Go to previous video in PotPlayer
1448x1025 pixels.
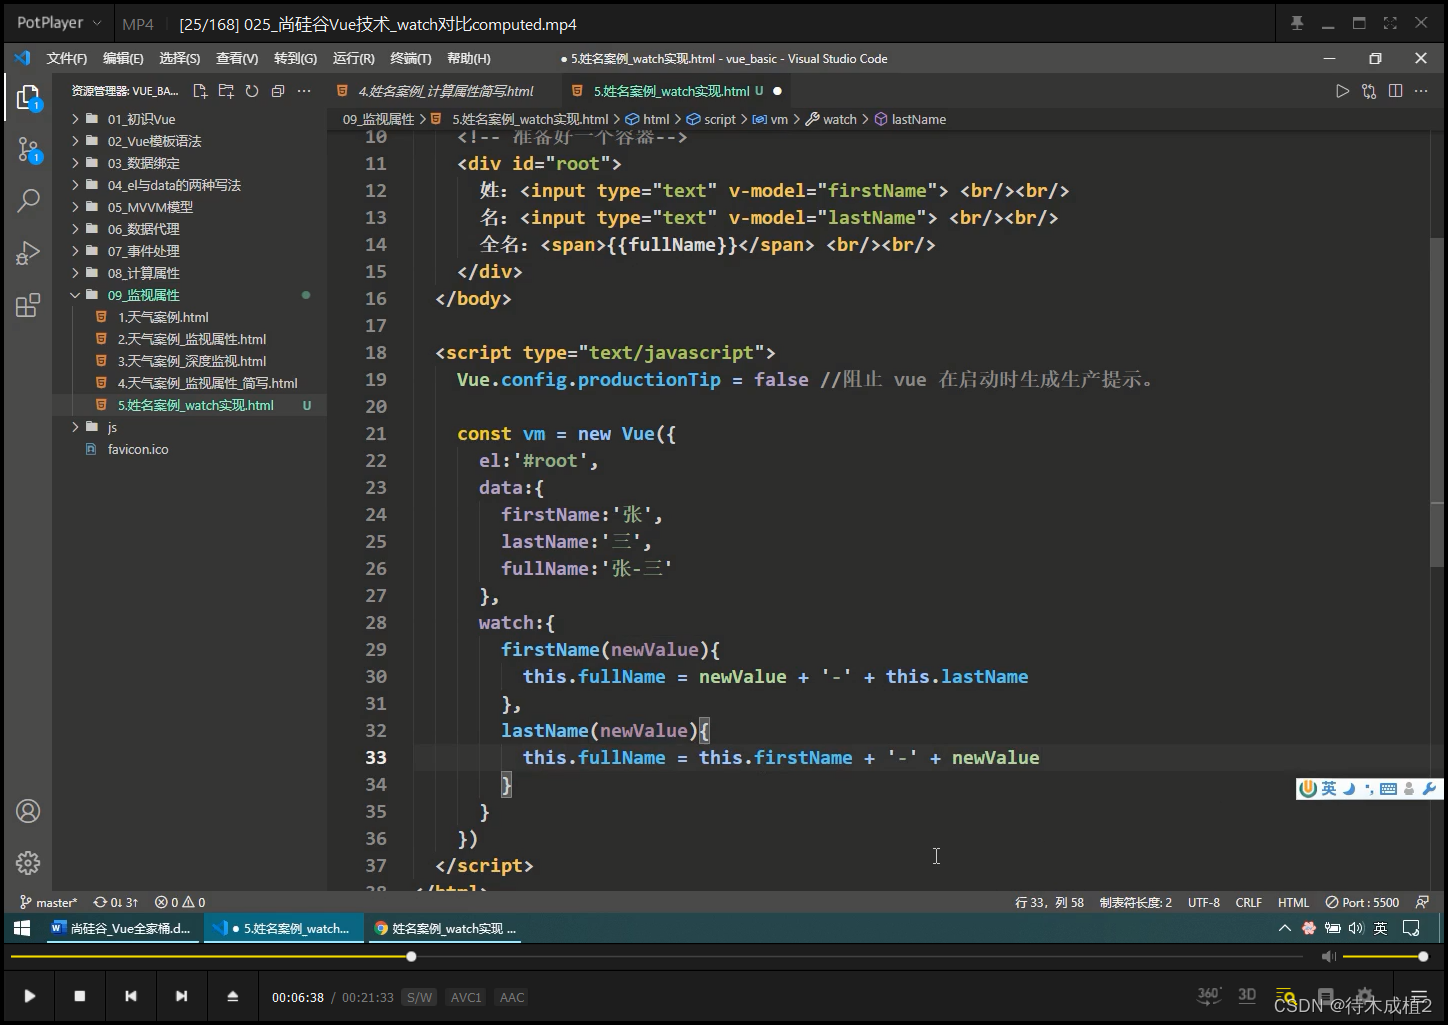point(130,996)
